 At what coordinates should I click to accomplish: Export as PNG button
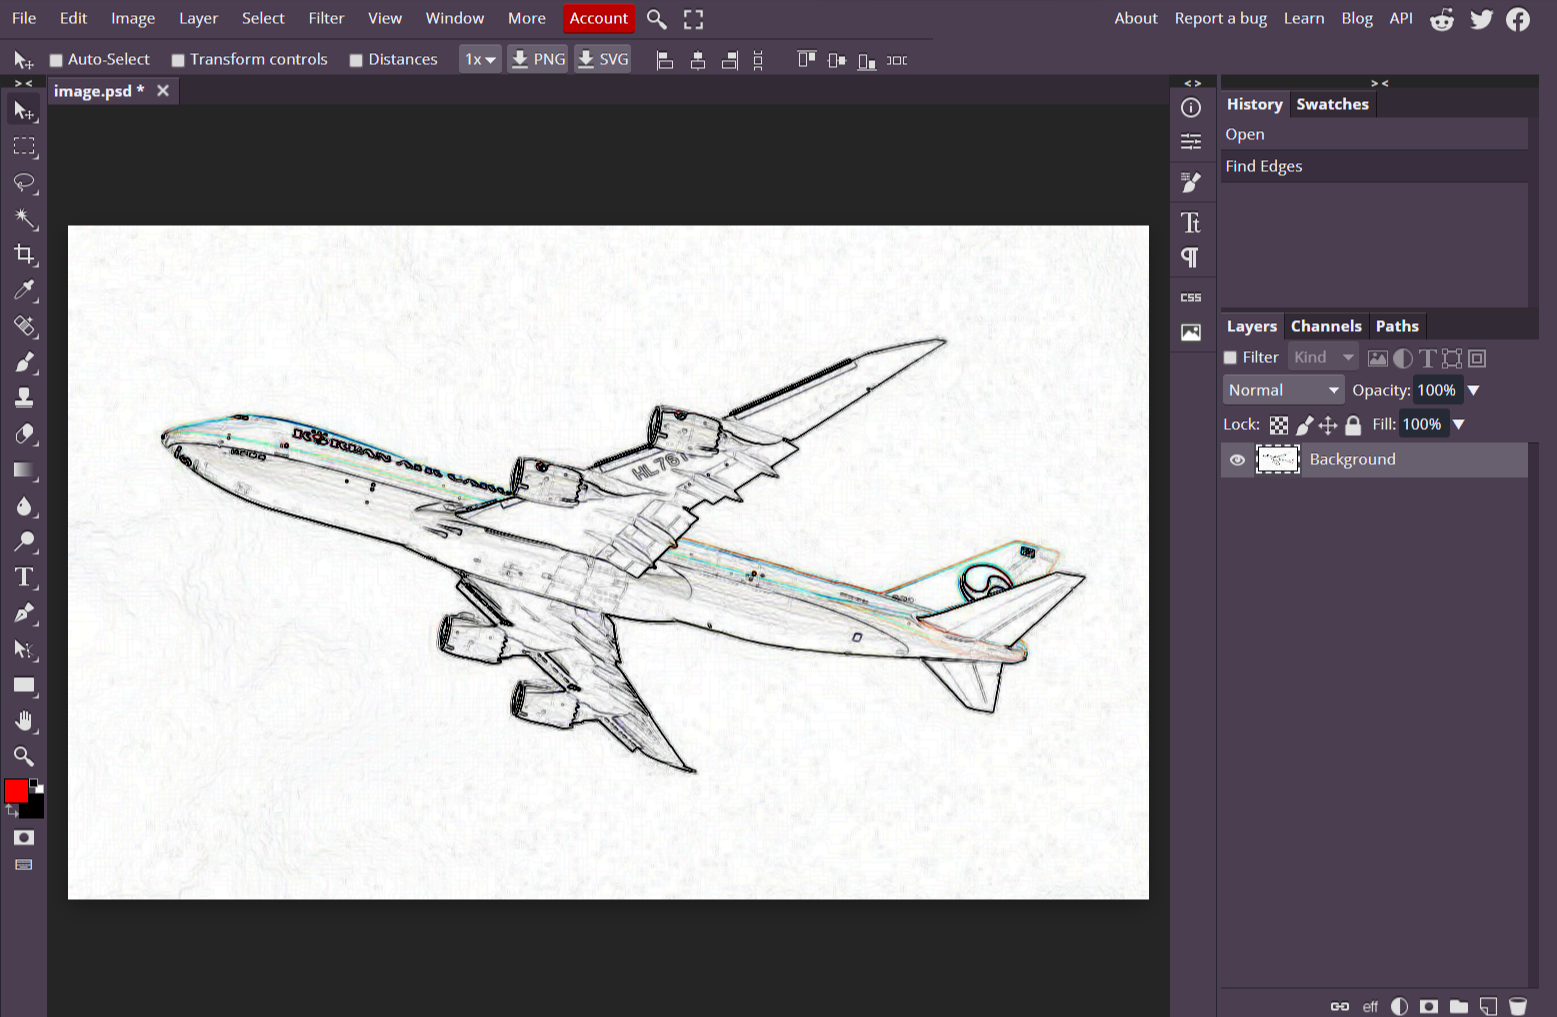538,60
